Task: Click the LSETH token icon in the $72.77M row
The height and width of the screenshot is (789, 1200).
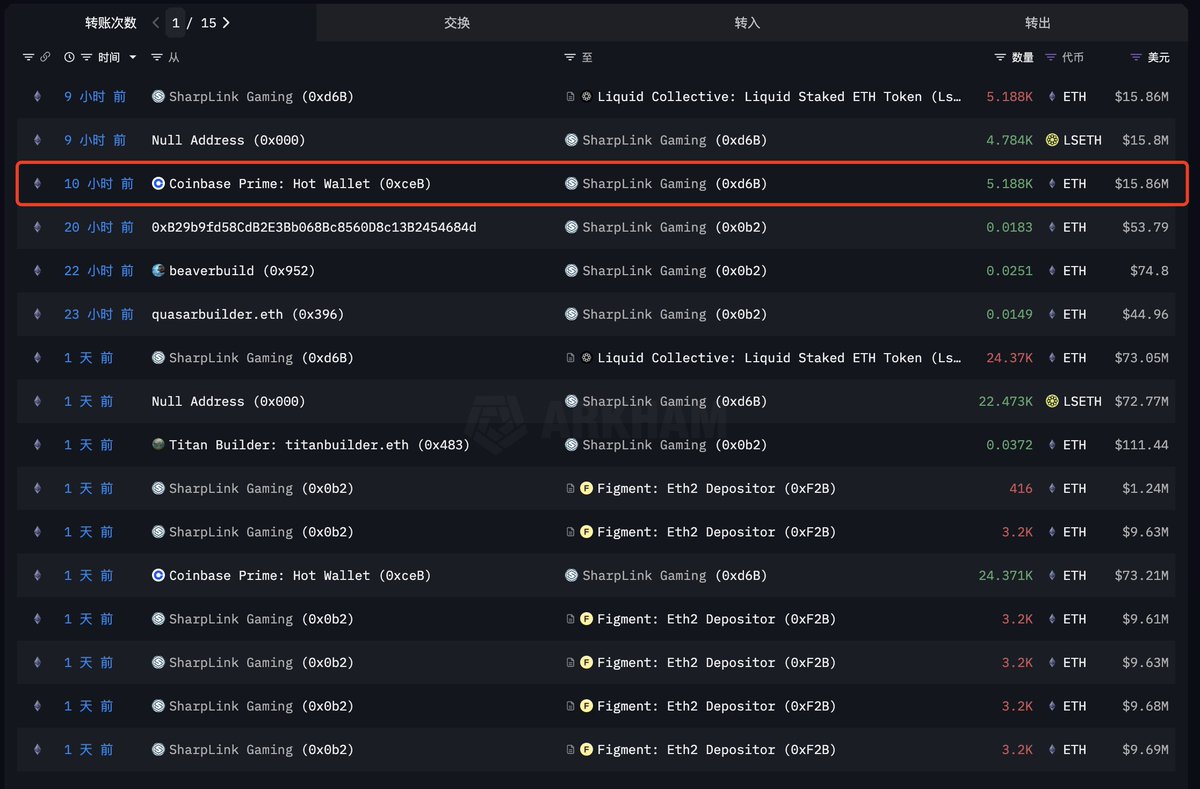Action: tap(1052, 401)
